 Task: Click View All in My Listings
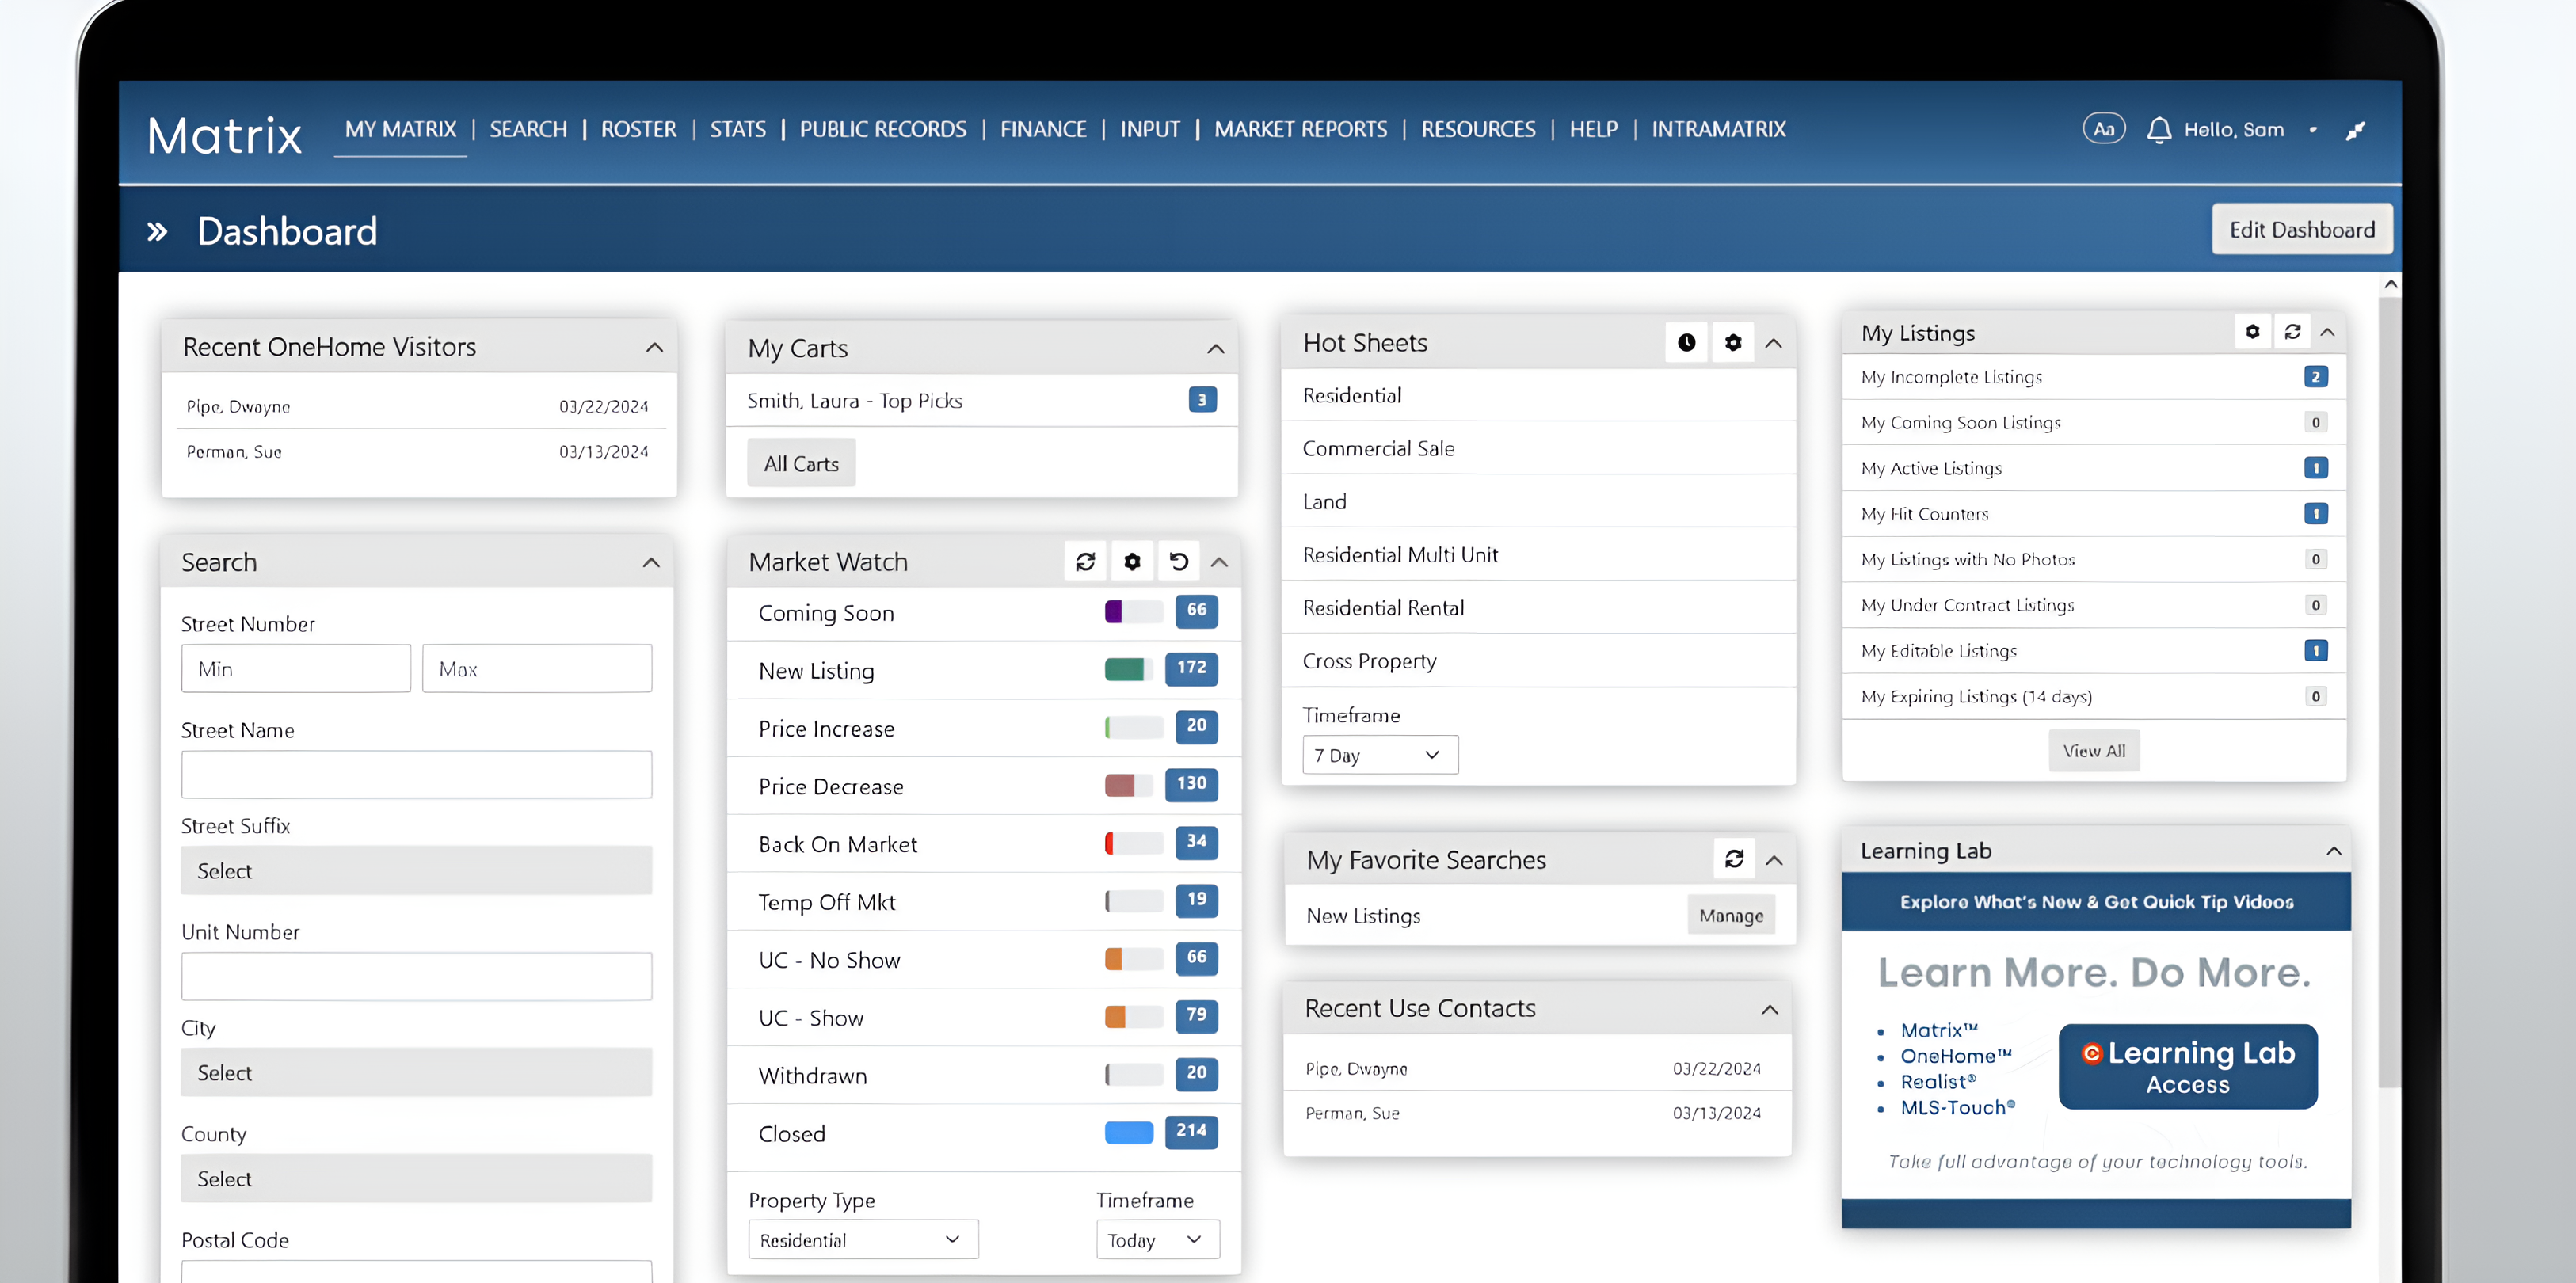click(2094, 751)
